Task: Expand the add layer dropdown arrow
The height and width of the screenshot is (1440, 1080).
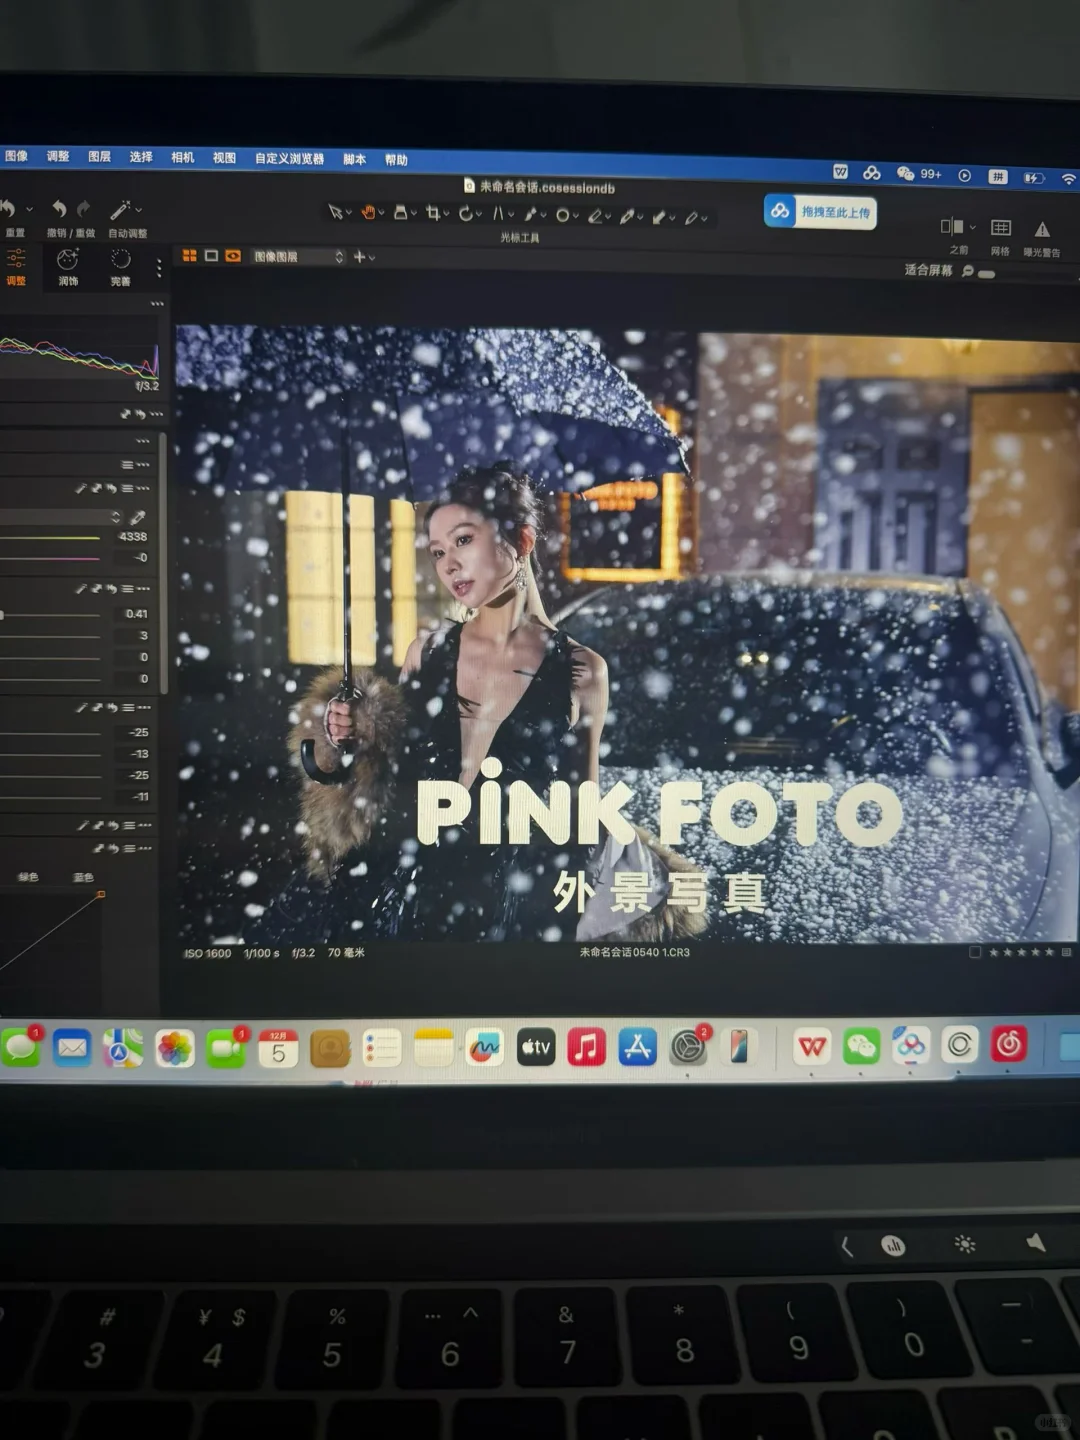Action: pyautogui.click(x=372, y=258)
